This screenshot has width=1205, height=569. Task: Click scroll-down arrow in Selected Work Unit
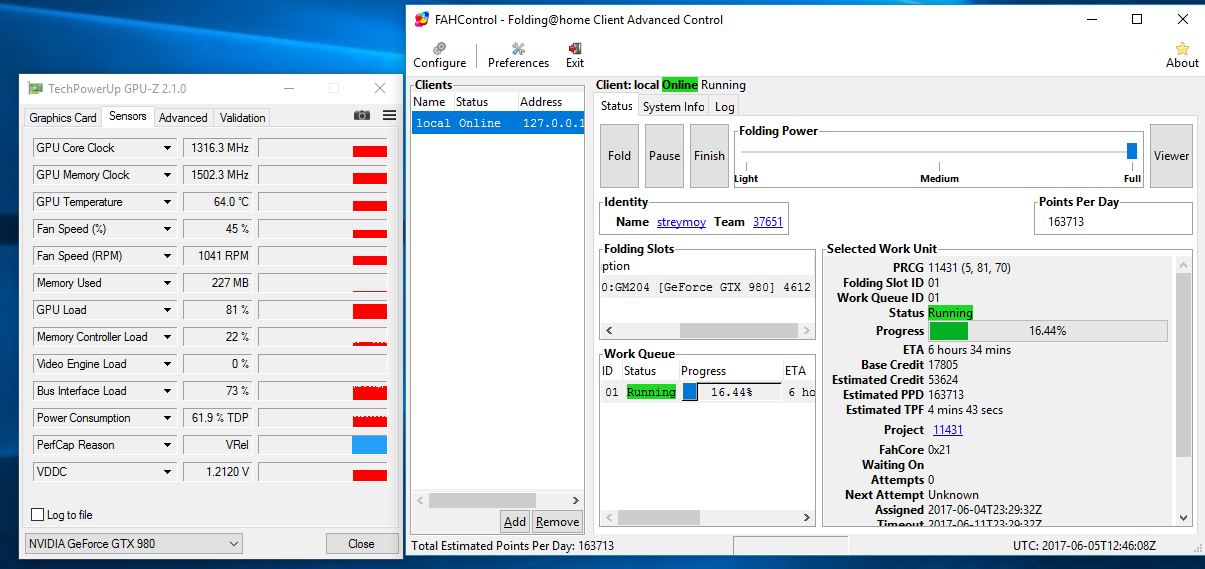(1183, 518)
